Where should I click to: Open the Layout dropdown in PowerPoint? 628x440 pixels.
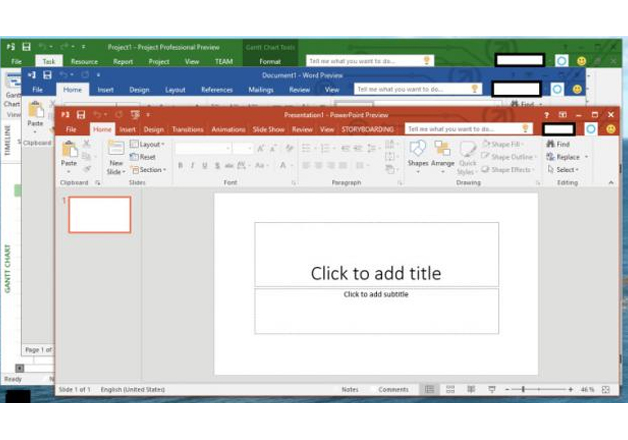[147, 144]
